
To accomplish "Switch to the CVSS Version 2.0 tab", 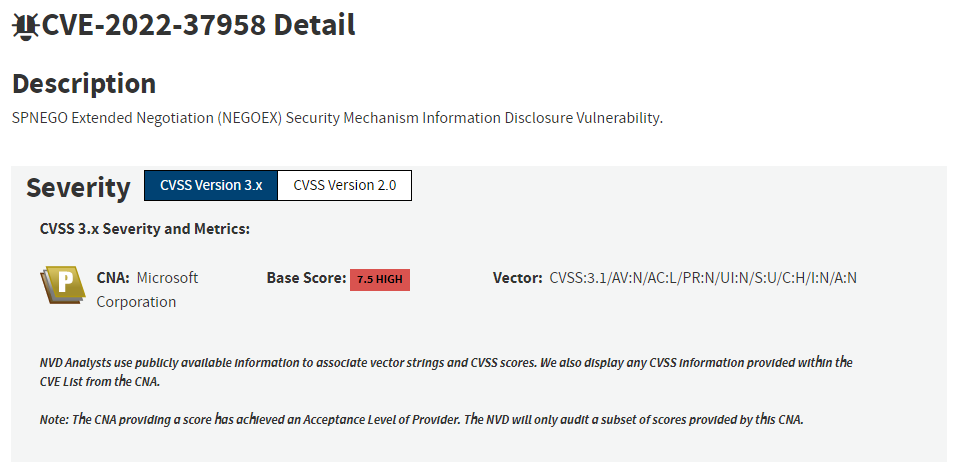I will (x=344, y=186).
